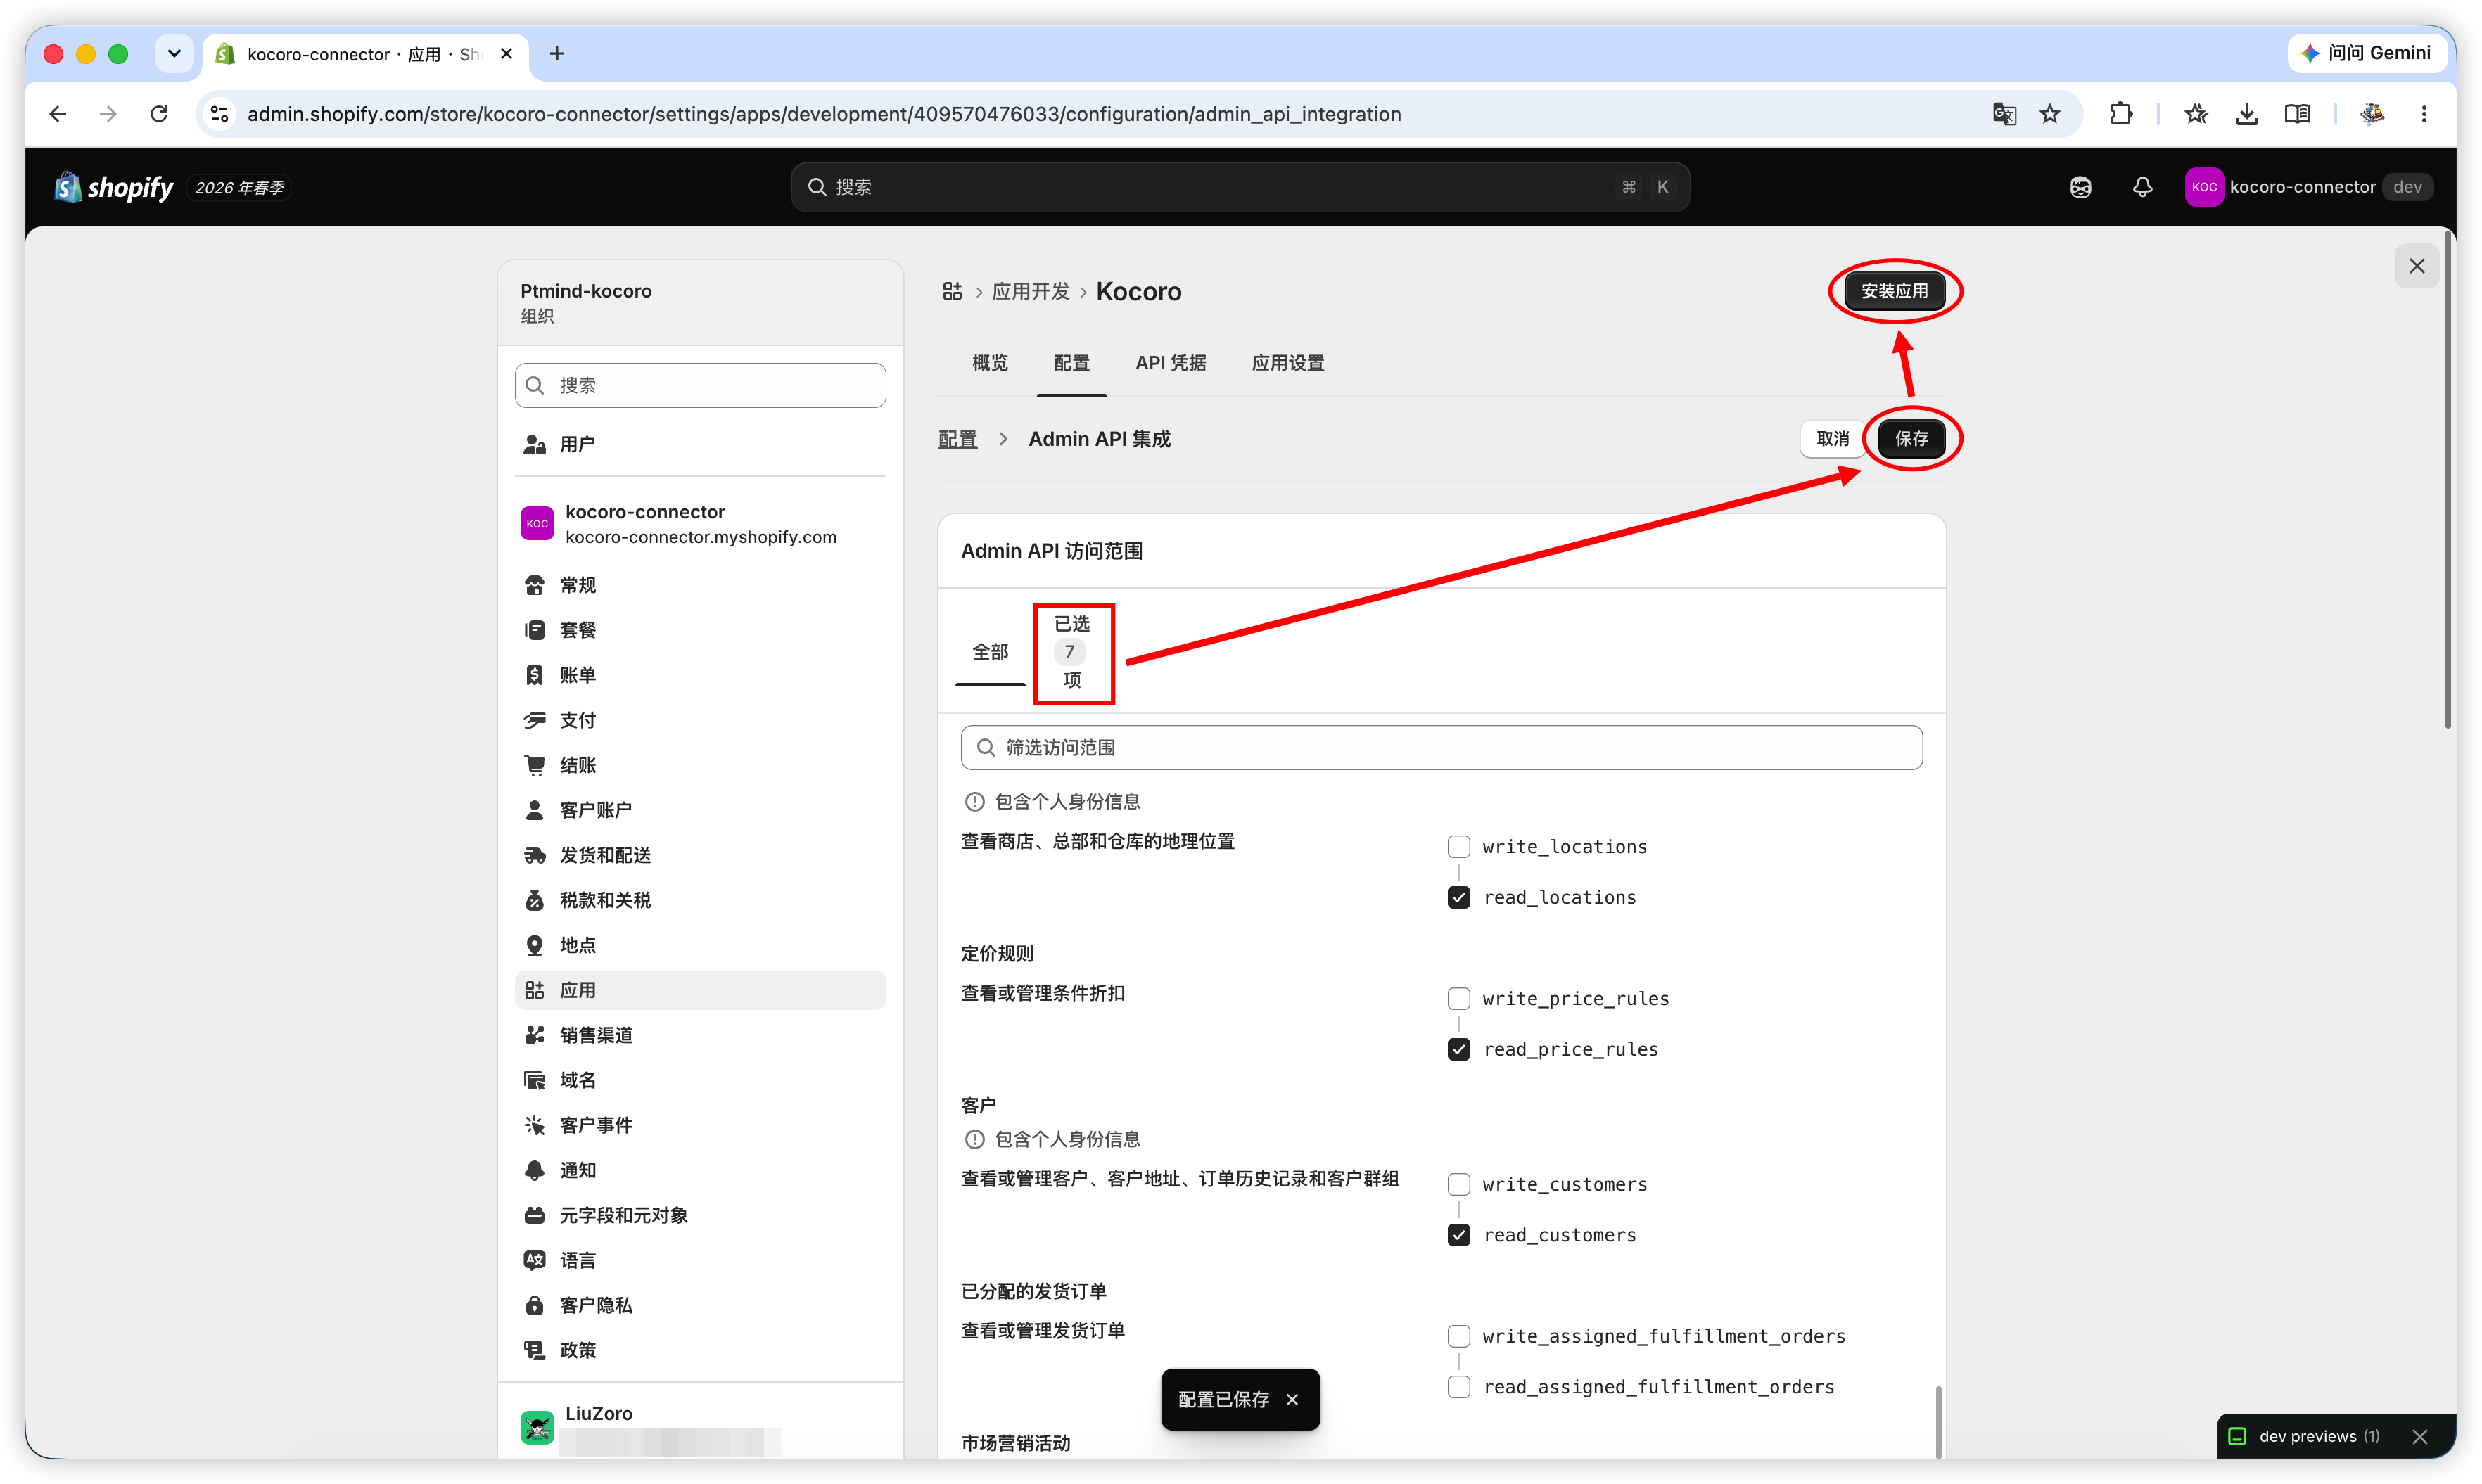Click Install app (安装应用) button
This screenshot has width=2482, height=1484.
click(x=1894, y=291)
